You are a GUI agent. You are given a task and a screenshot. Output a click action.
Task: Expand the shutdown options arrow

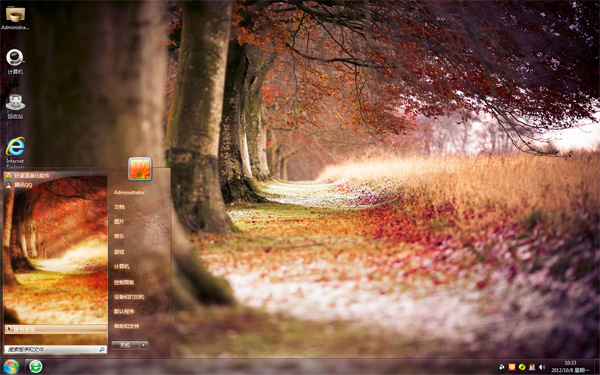(x=144, y=345)
